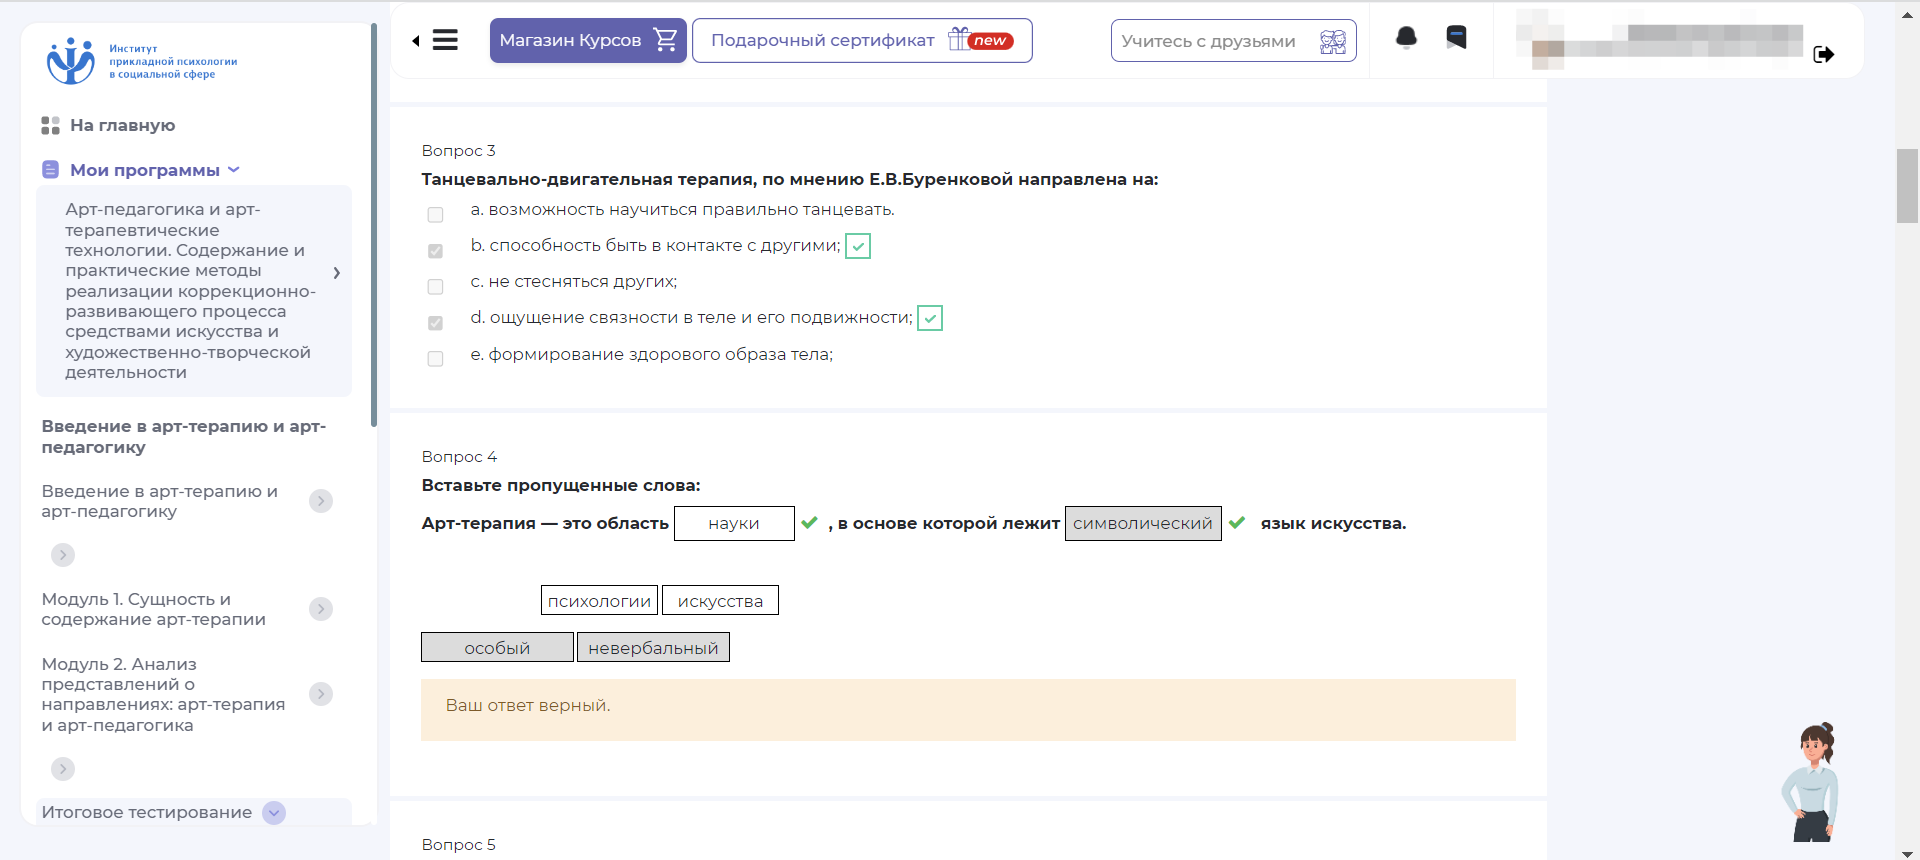
Task: Open the Магазин Курсов cart button
Action: click(588, 40)
